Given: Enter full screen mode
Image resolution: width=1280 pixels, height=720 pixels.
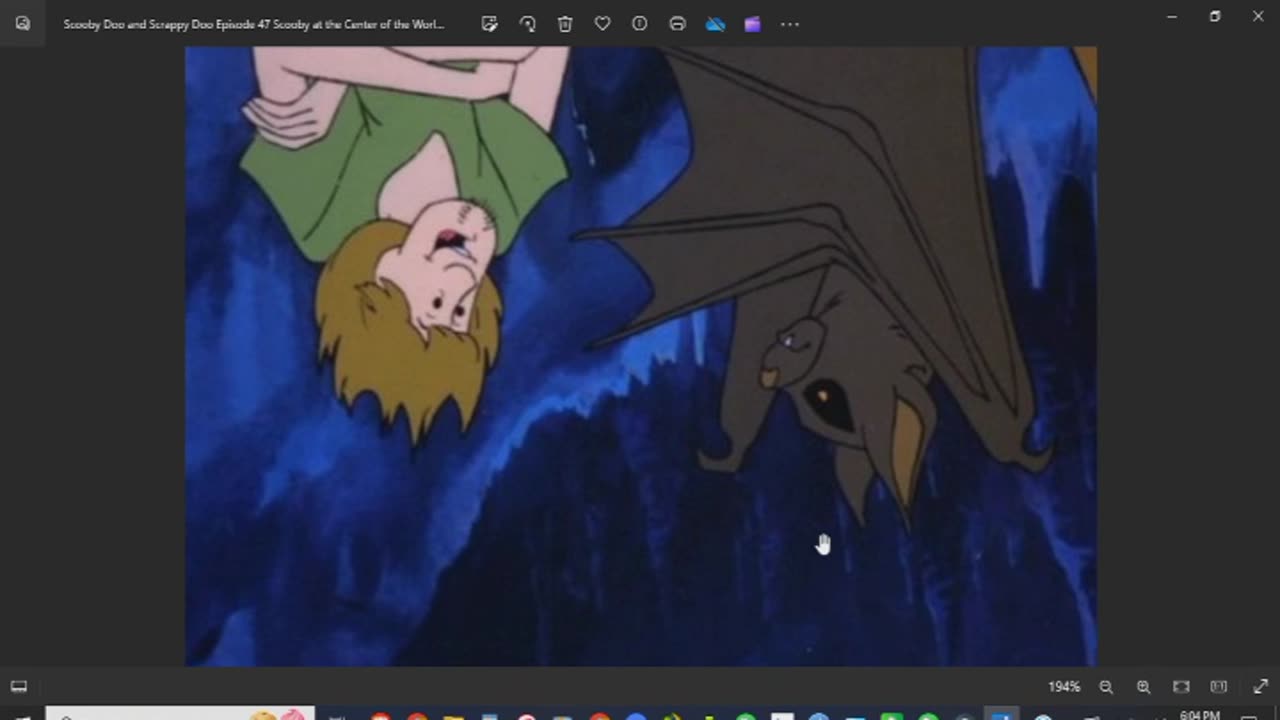Looking at the screenshot, I should coord(1260,687).
